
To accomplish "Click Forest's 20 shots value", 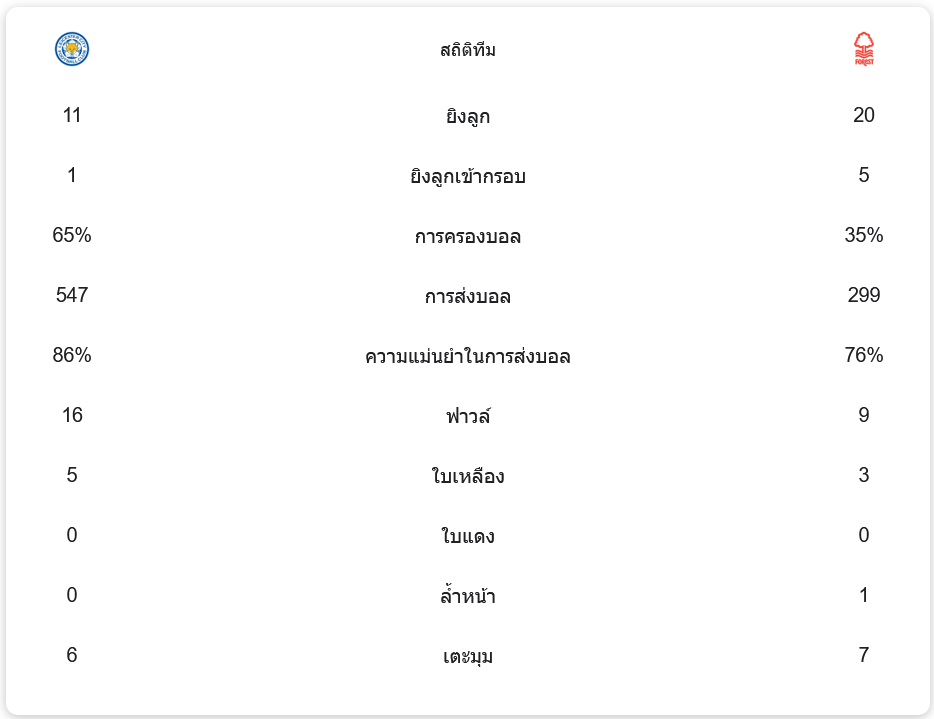I will 864,115.
